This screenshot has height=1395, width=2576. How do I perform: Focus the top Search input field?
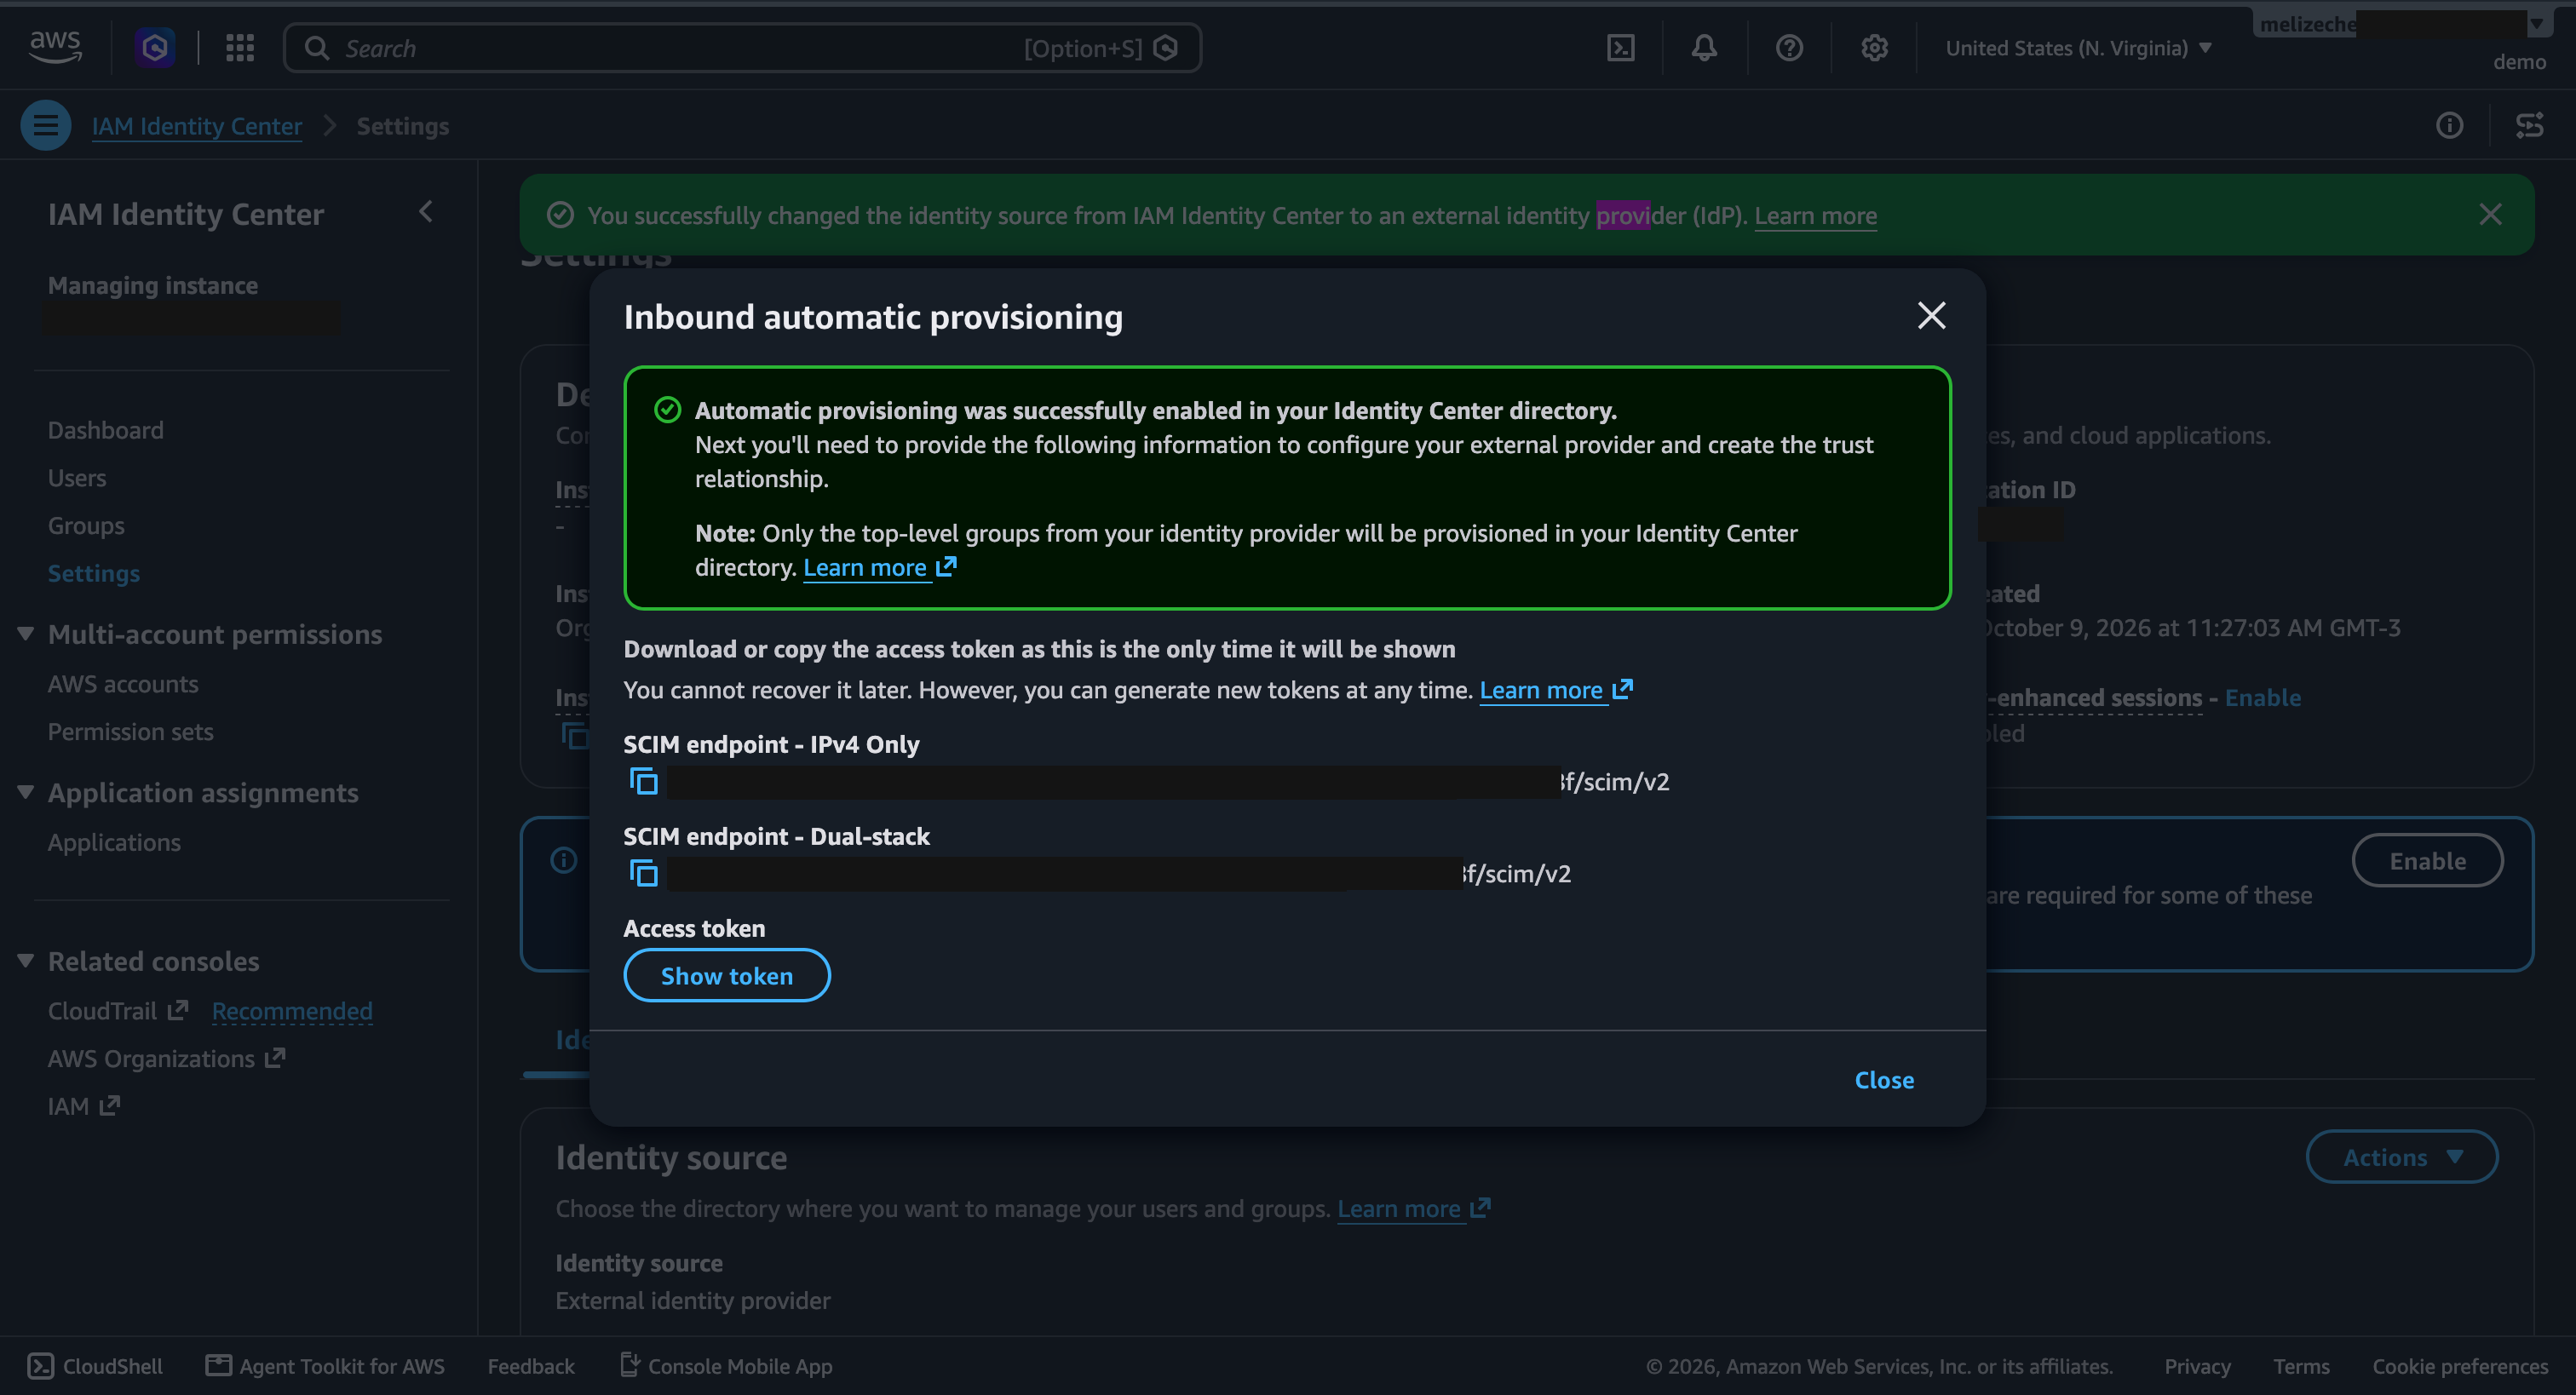(x=742, y=48)
